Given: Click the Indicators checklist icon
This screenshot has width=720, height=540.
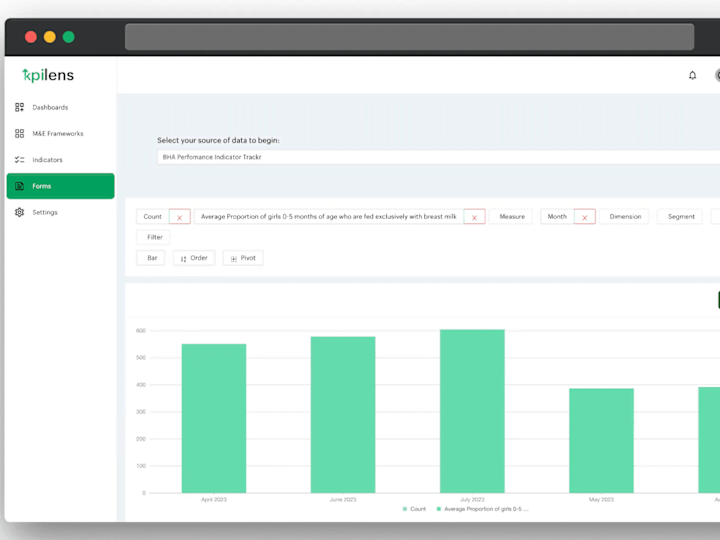Looking at the screenshot, I should coord(19,160).
